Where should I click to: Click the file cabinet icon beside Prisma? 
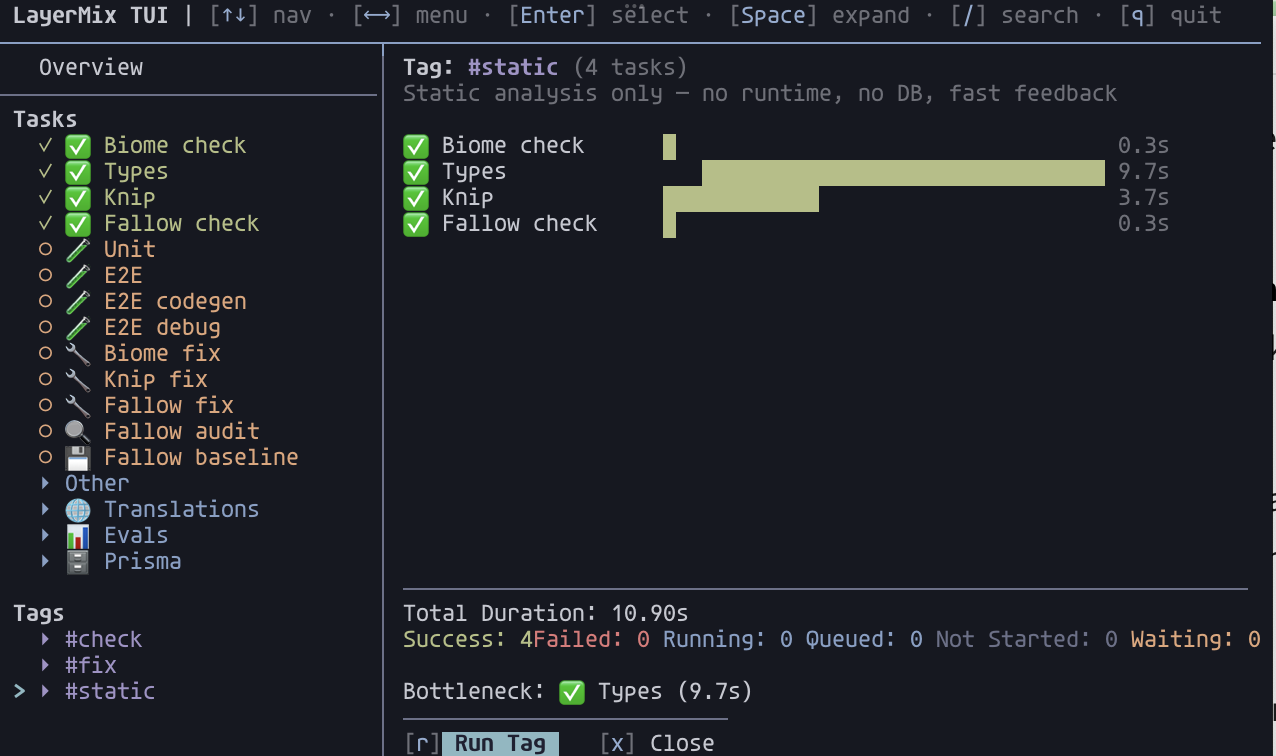[x=78, y=562]
